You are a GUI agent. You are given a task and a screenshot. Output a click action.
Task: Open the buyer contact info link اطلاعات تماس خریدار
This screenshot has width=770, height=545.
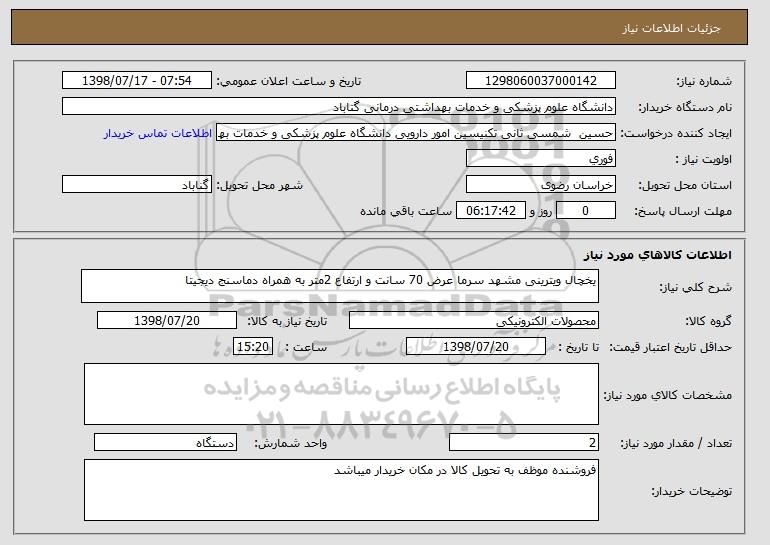point(158,133)
